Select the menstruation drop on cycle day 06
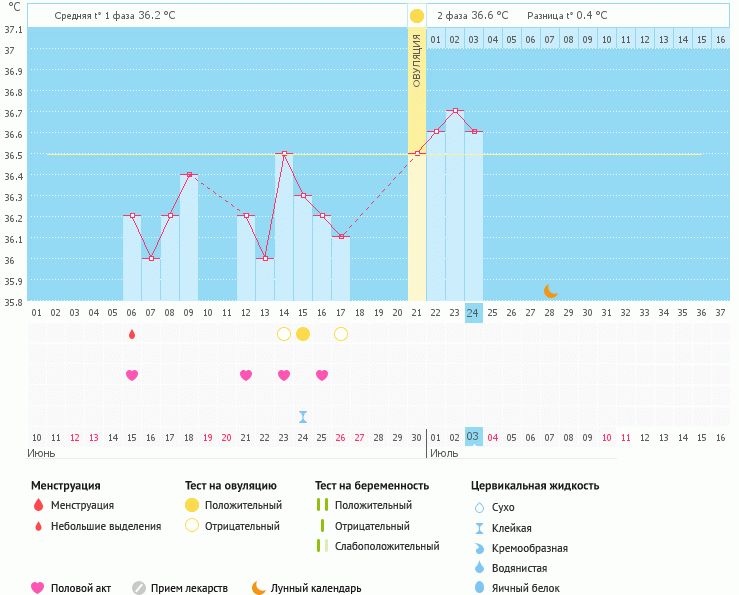This screenshot has width=739, height=595. (x=131, y=334)
